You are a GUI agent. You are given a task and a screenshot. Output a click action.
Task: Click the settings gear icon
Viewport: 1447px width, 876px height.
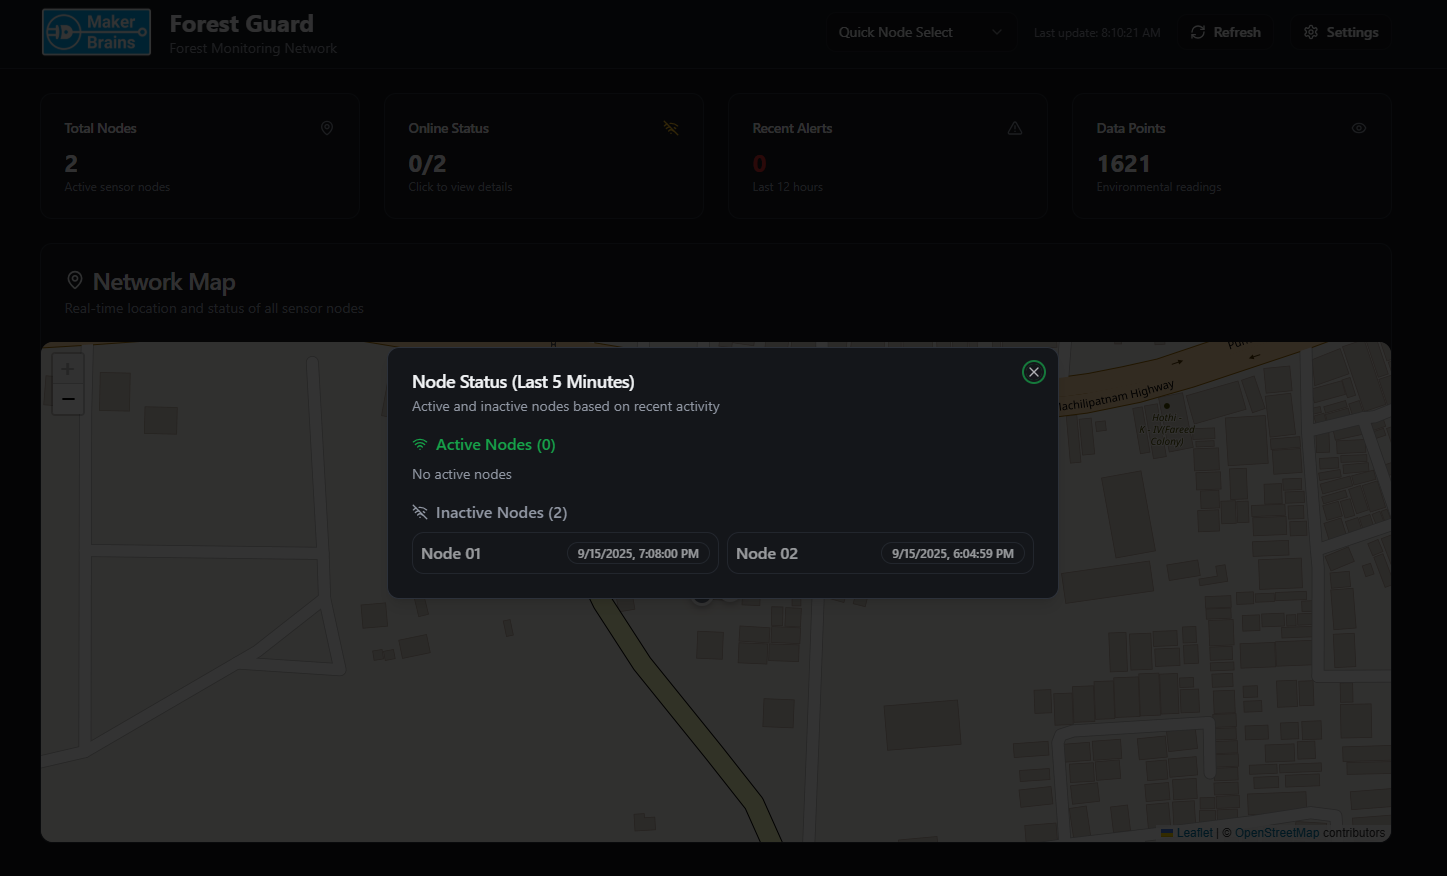1311,32
